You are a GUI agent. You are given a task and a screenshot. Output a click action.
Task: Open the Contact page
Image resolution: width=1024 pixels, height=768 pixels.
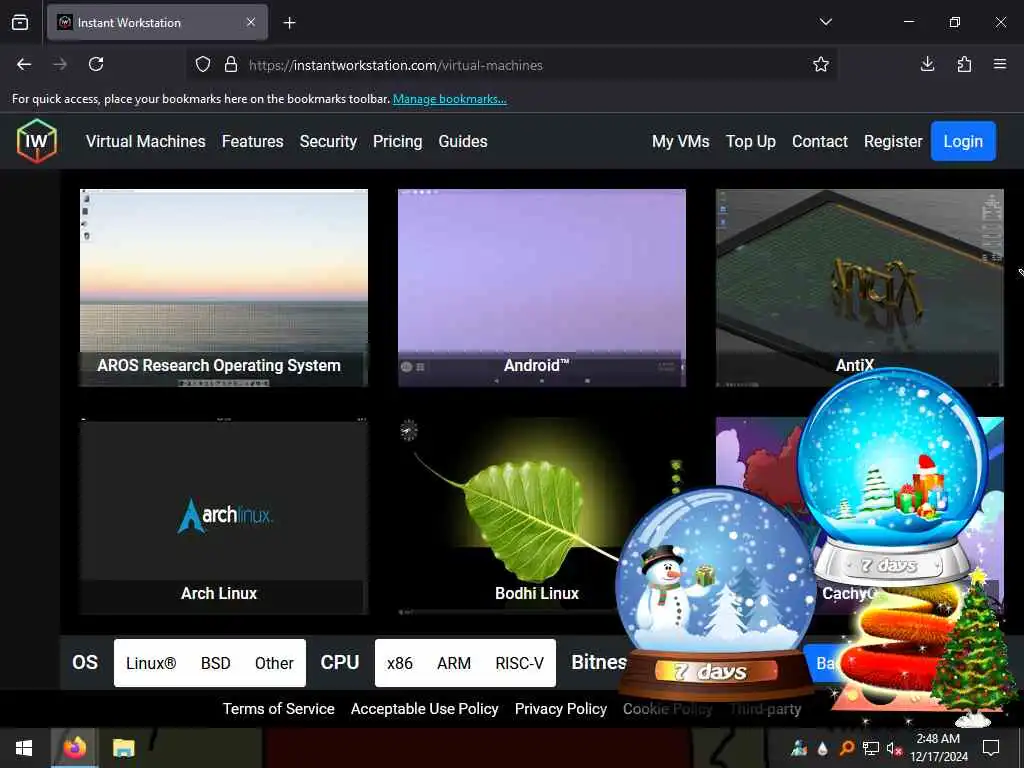tap(820, 141)
